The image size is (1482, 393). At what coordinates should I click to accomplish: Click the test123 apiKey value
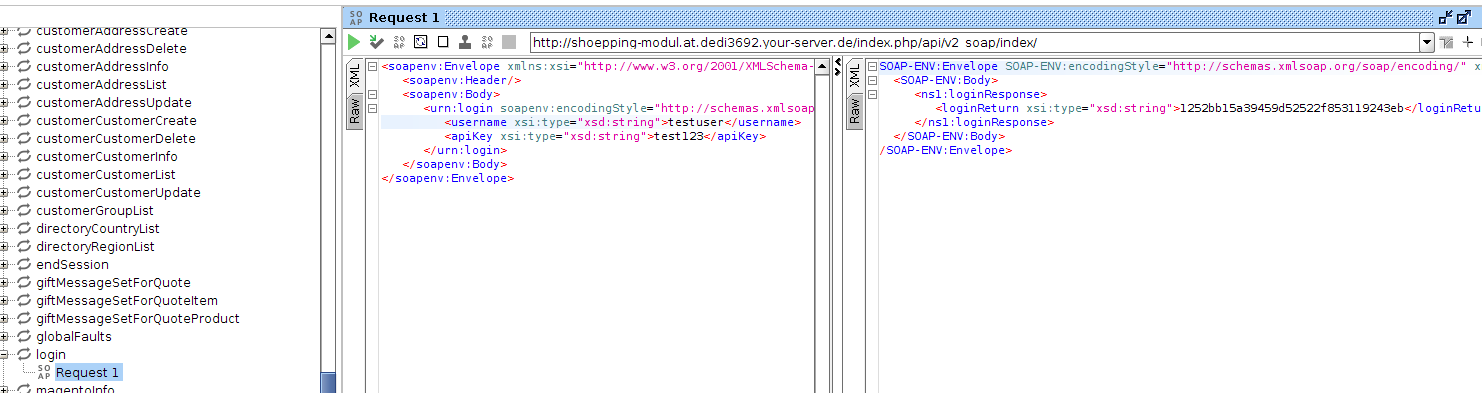pyautogui.click(x=679, y=136)
